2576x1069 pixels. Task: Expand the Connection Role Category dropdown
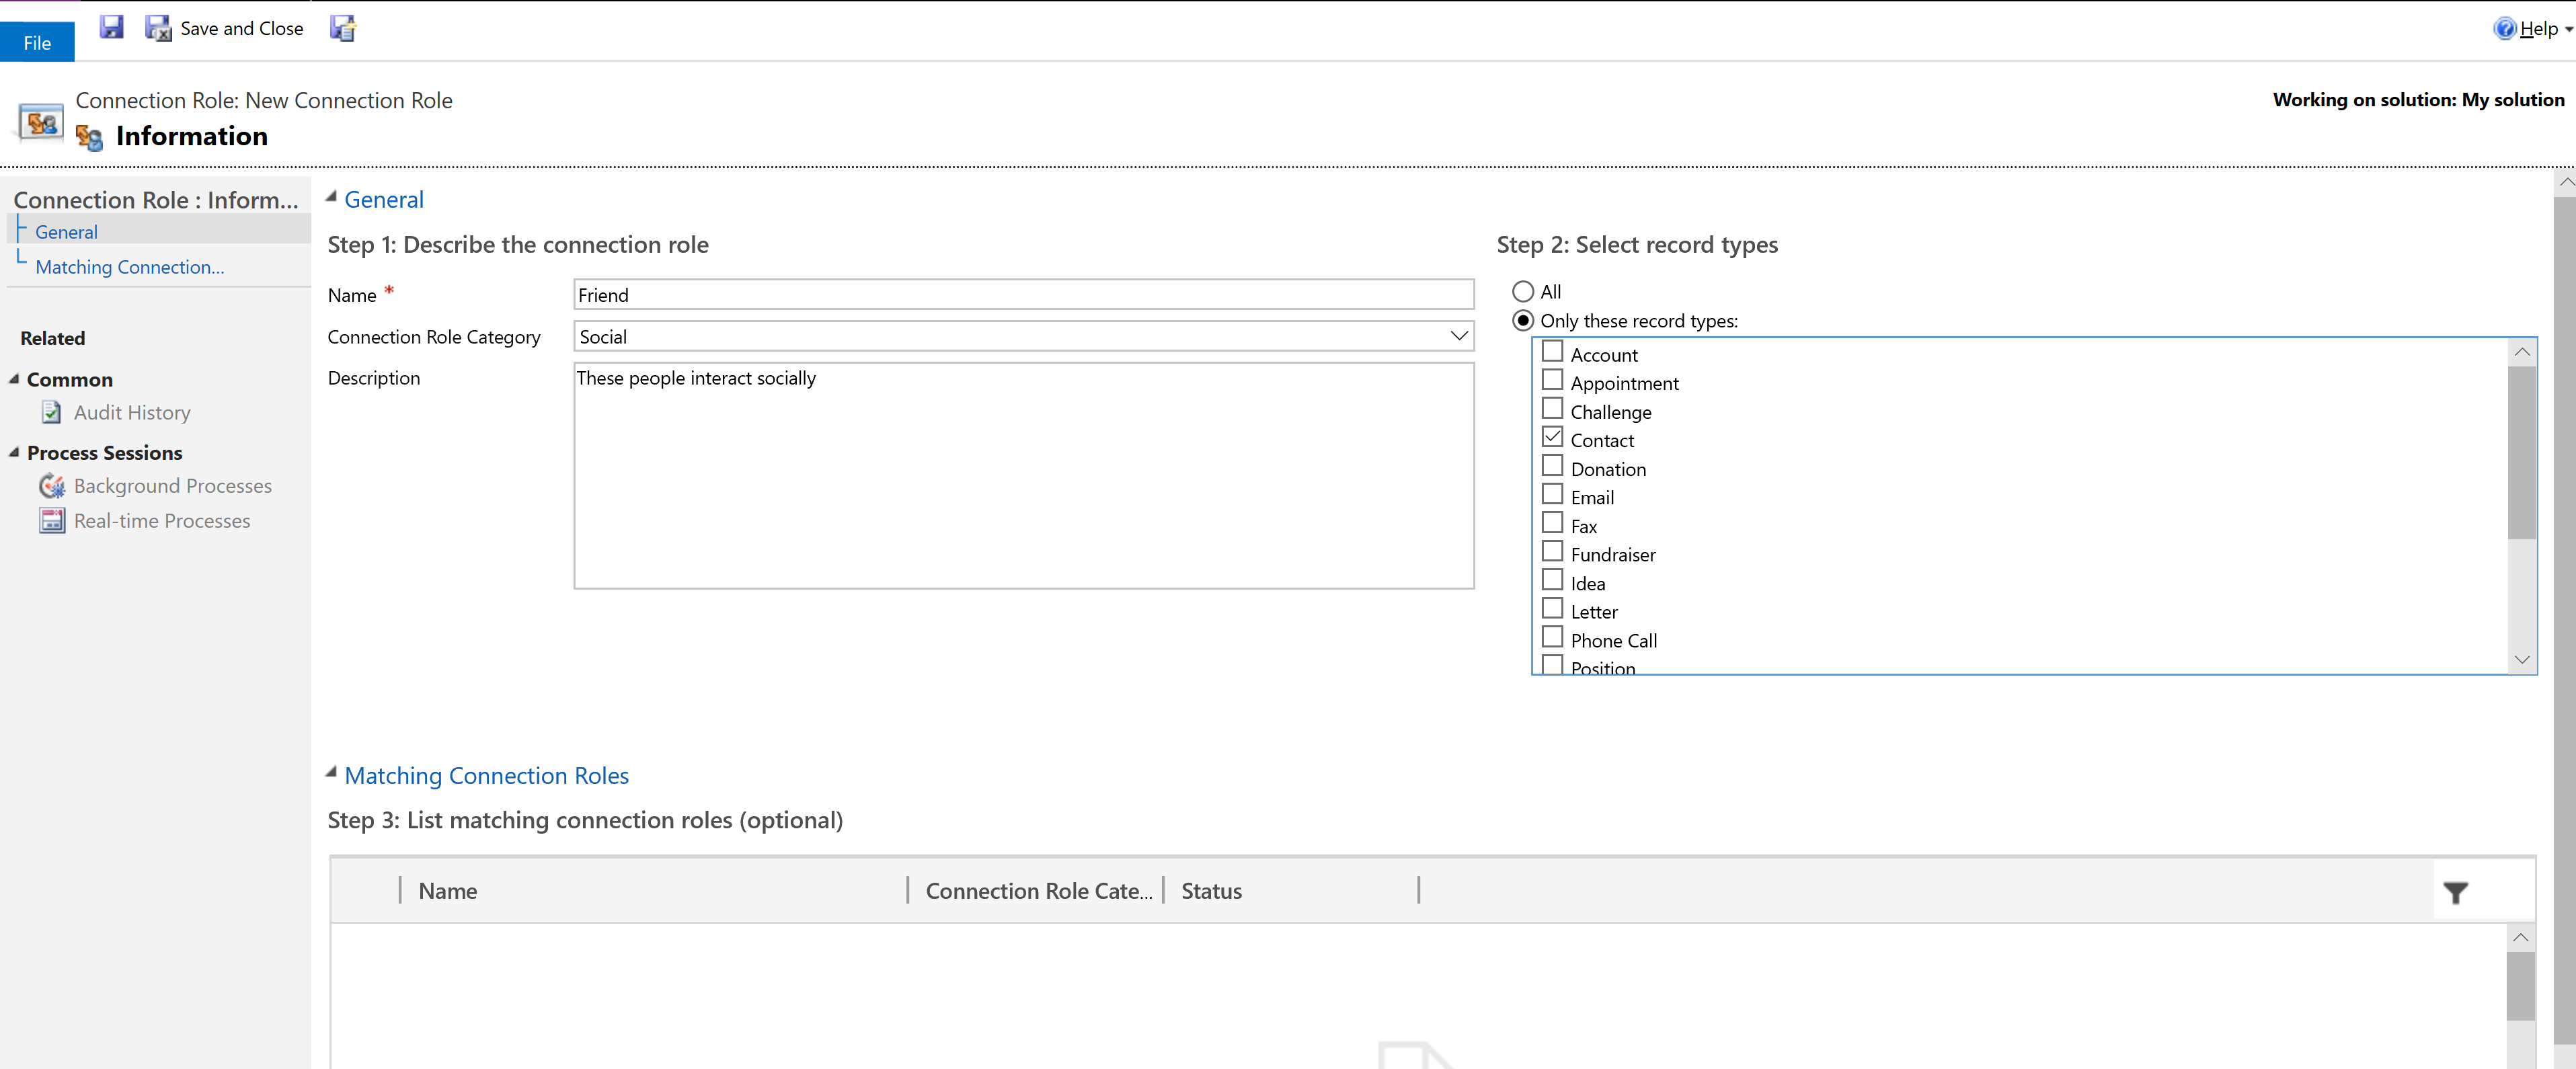point(1456,337)
